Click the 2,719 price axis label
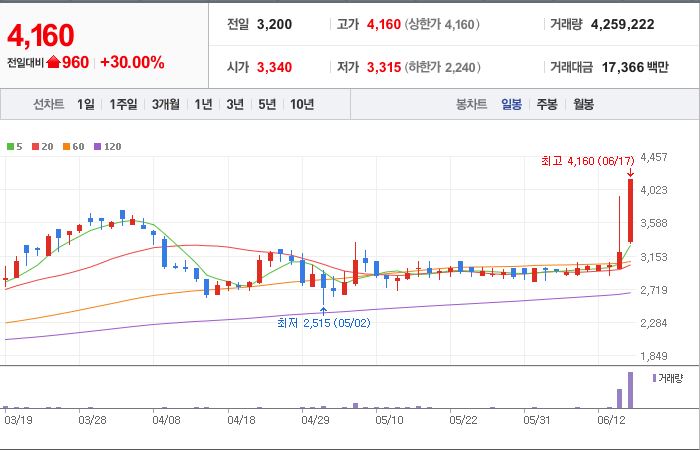The image size is (700, 450). (654, 290)
